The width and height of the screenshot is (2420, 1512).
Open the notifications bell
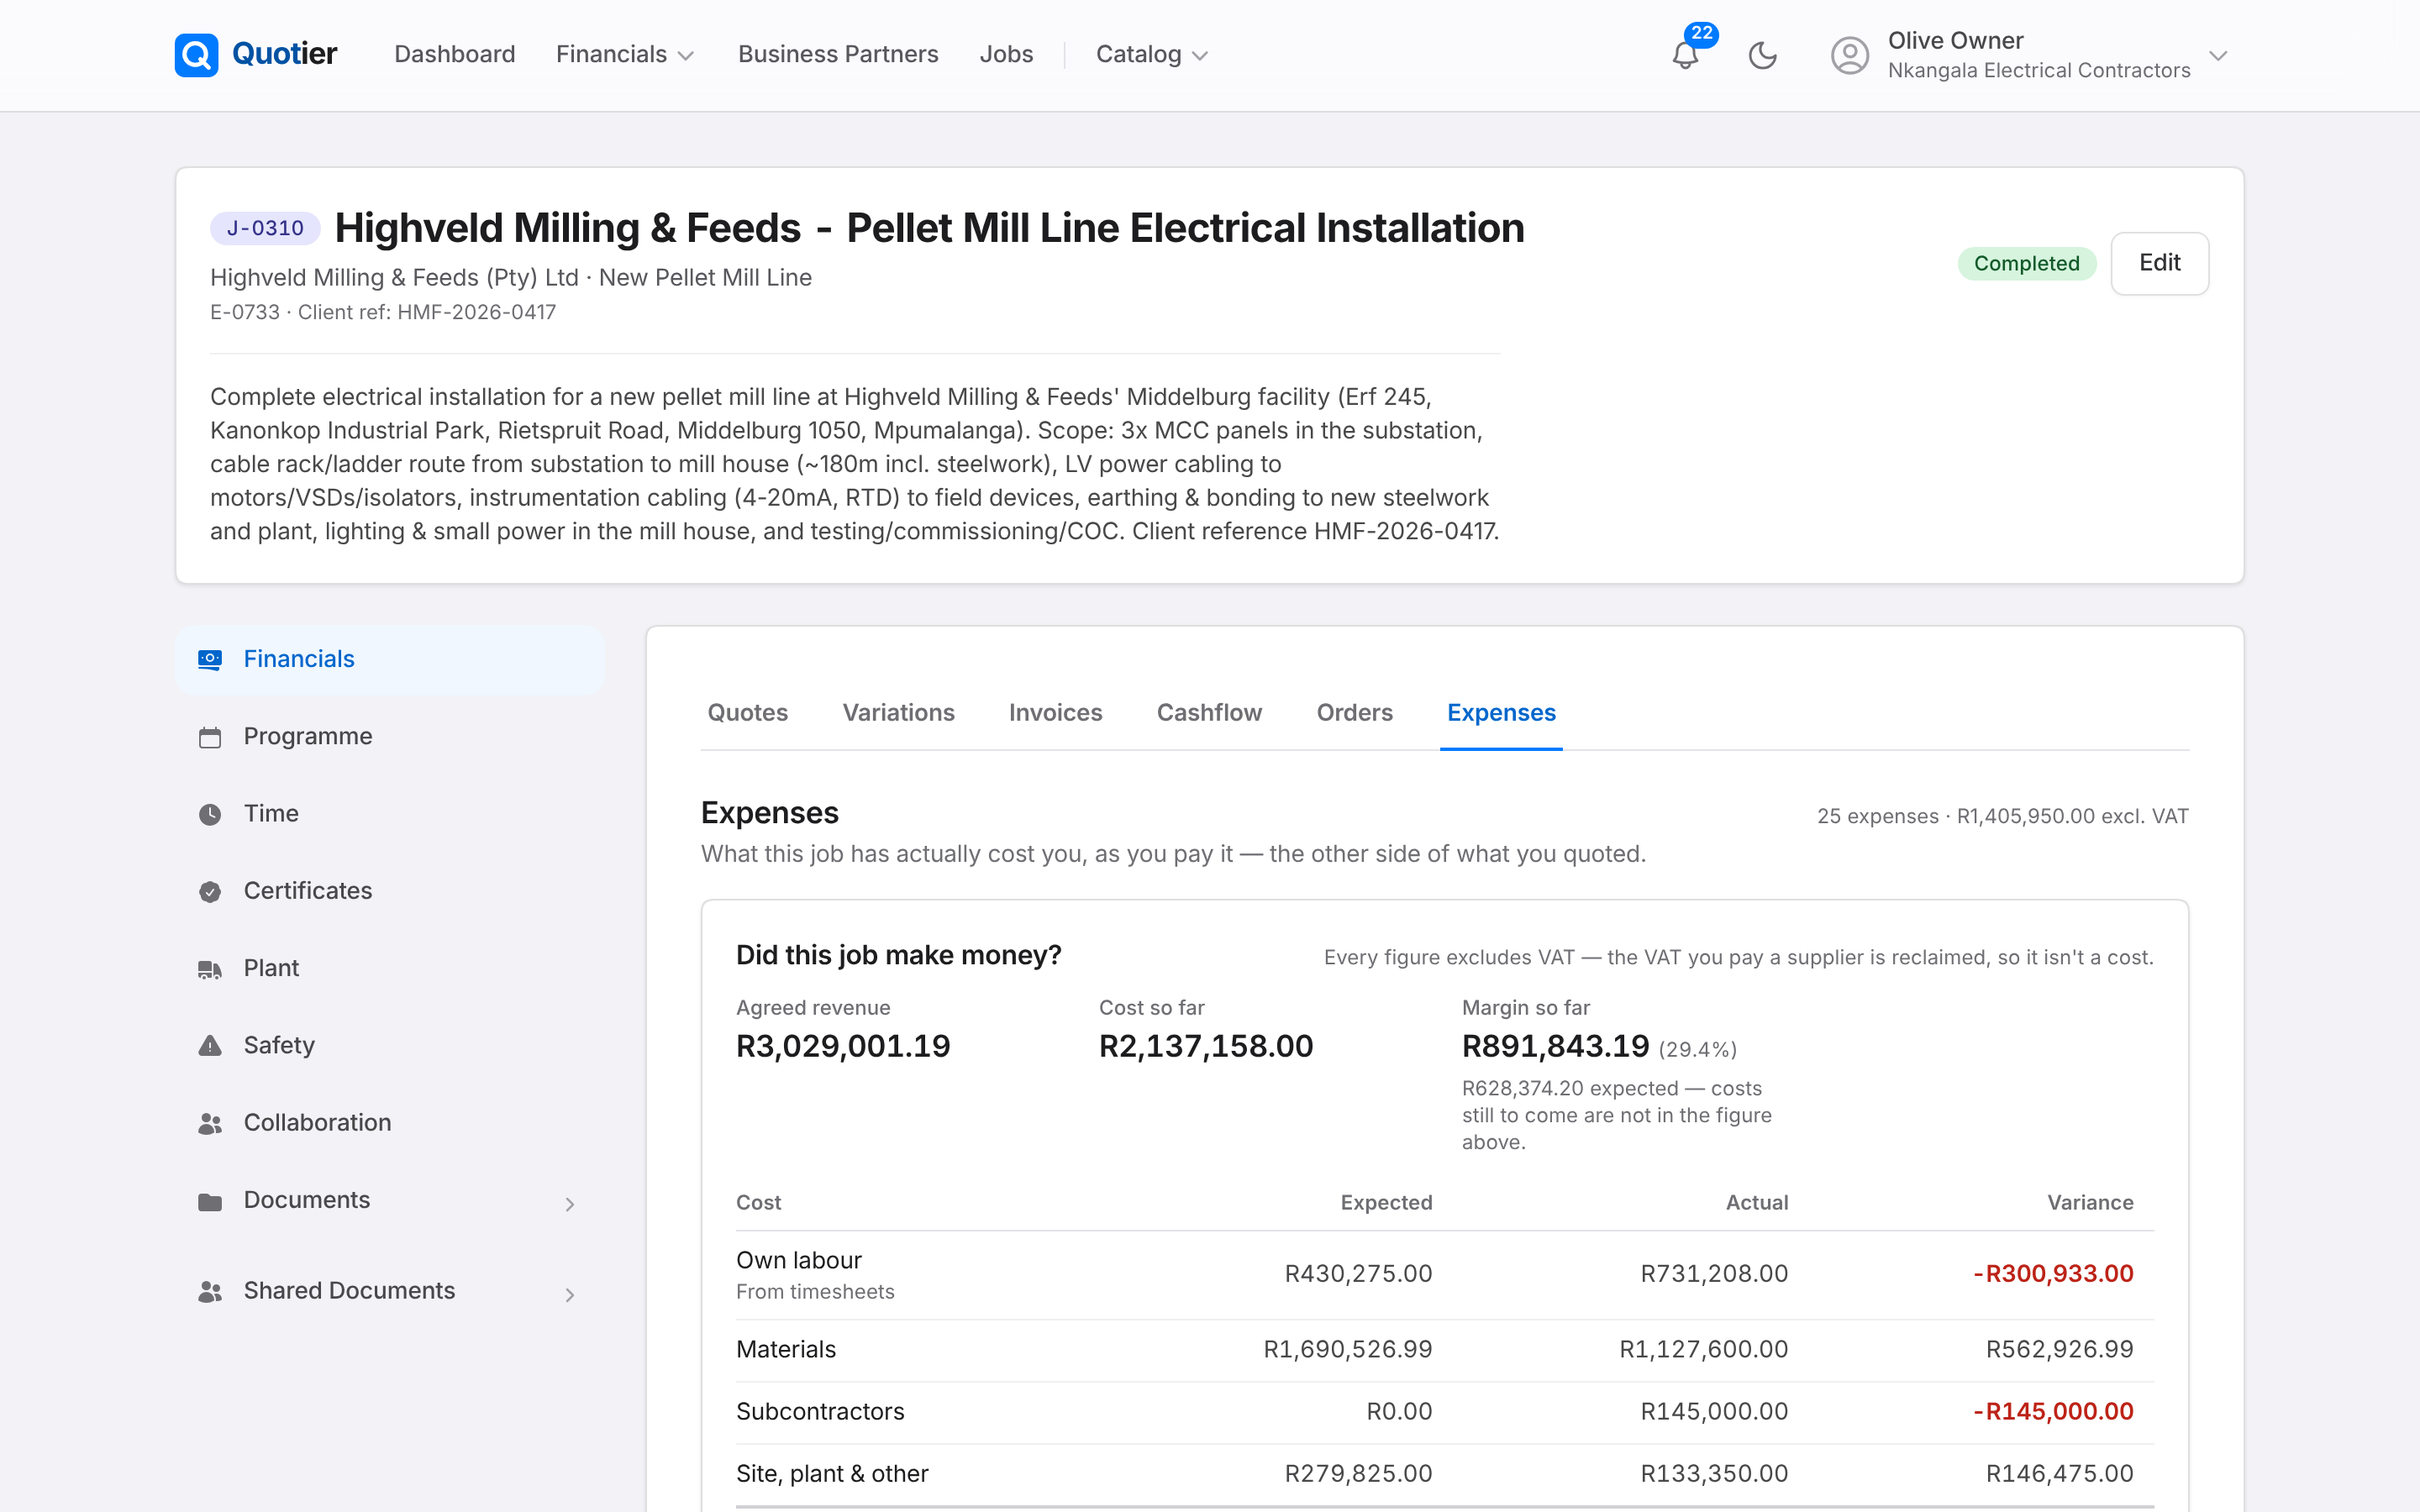click(1685, 55)
